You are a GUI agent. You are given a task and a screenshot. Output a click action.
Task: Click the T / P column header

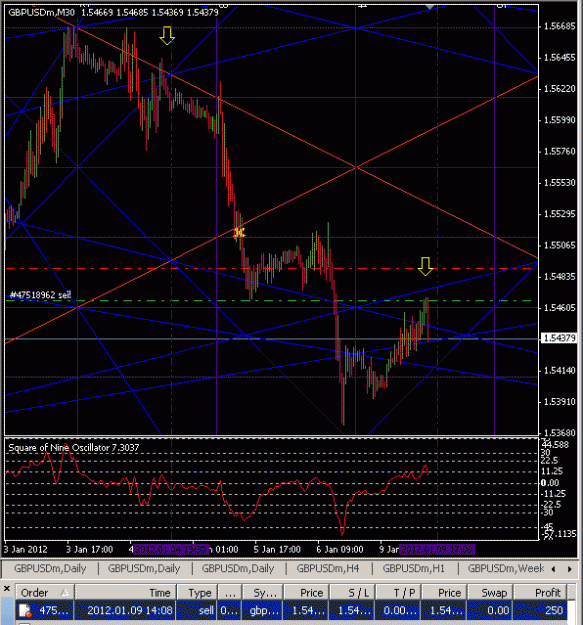(x=398, y=593)
